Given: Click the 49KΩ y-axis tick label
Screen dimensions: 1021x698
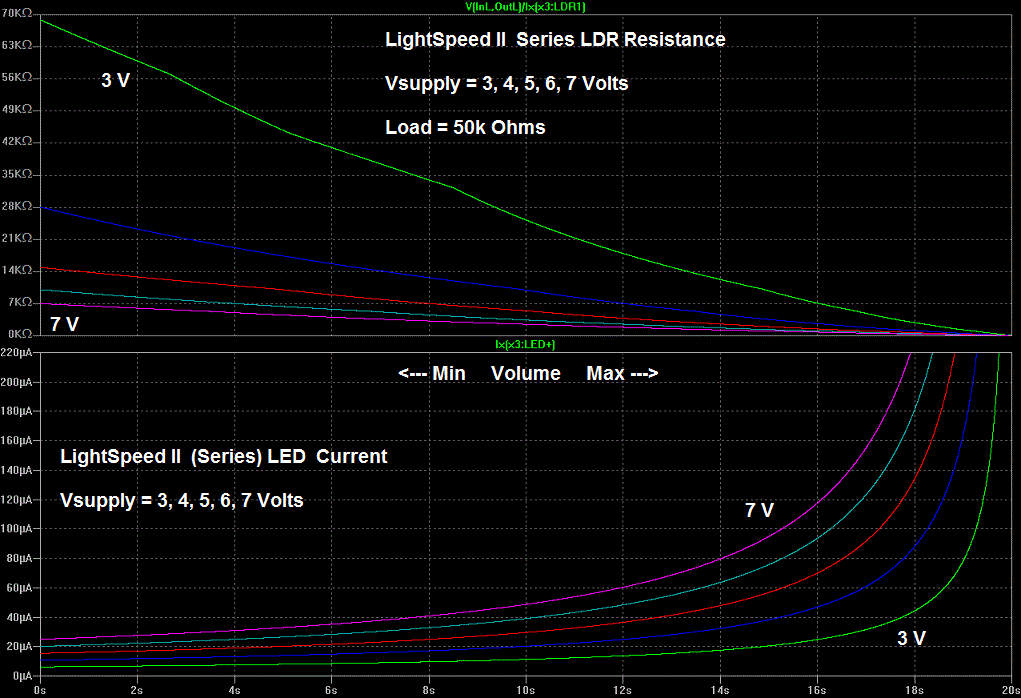Looking at the screenshot, I should click(x=16, y=109).
